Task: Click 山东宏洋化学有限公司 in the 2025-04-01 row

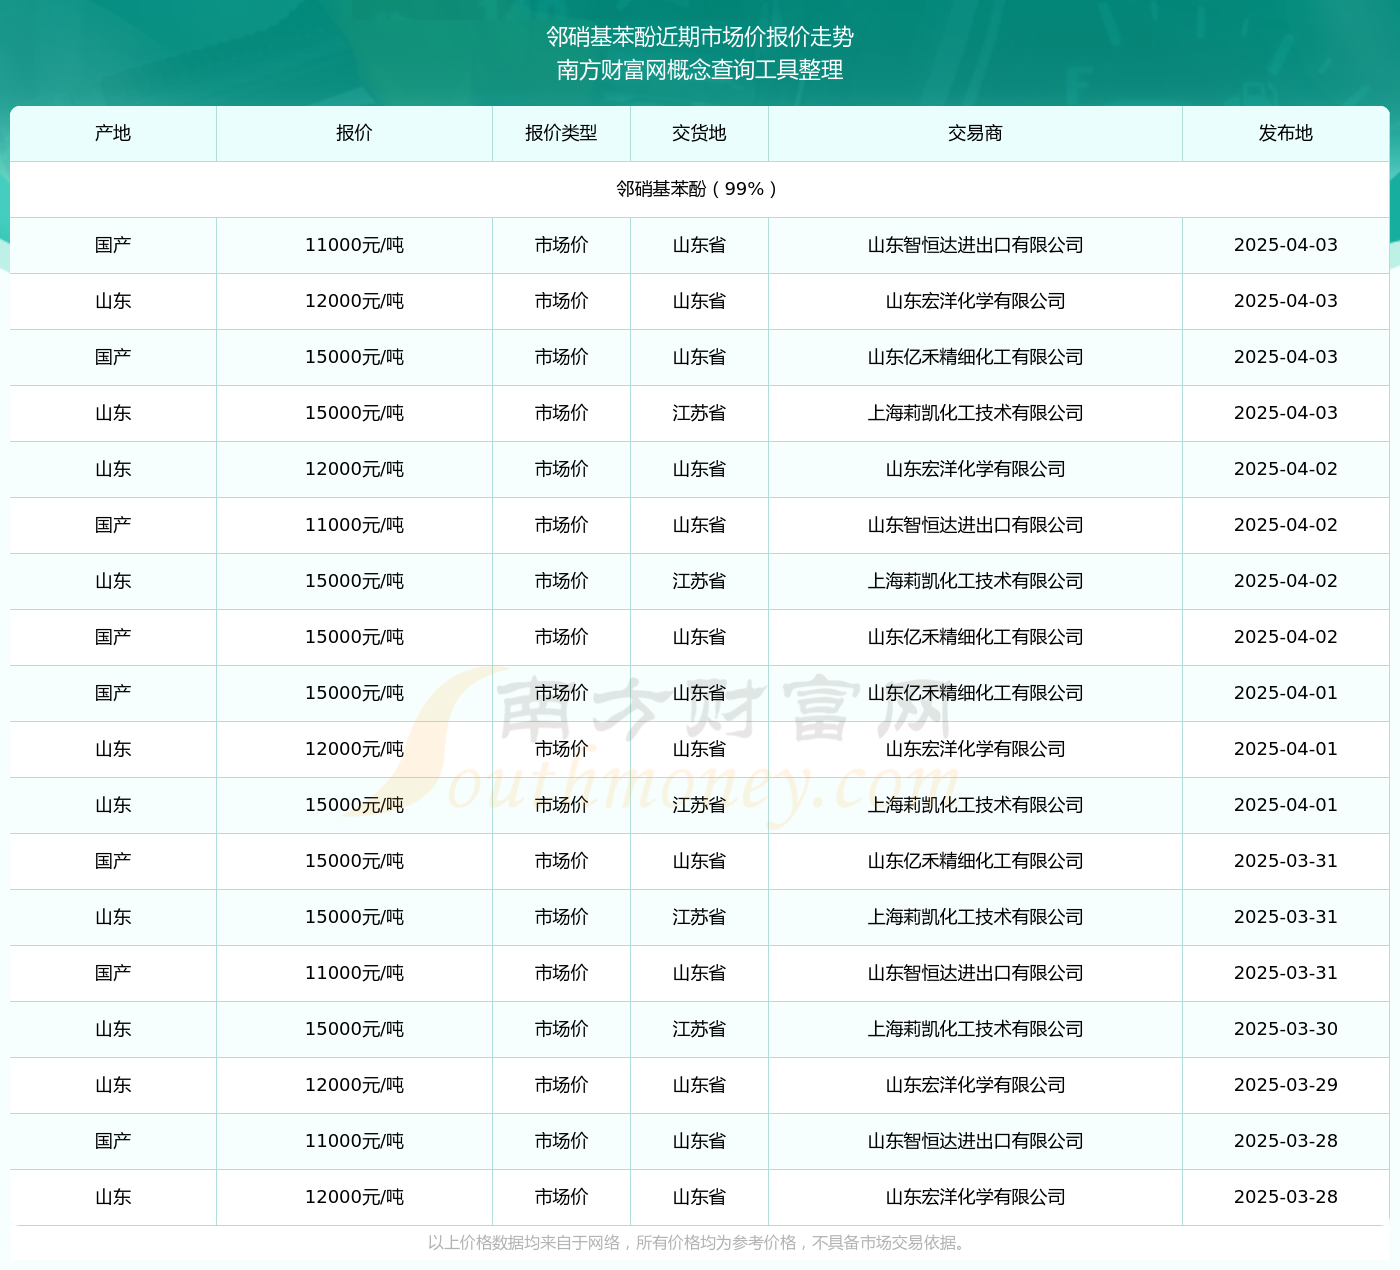Action: (975, 749)
